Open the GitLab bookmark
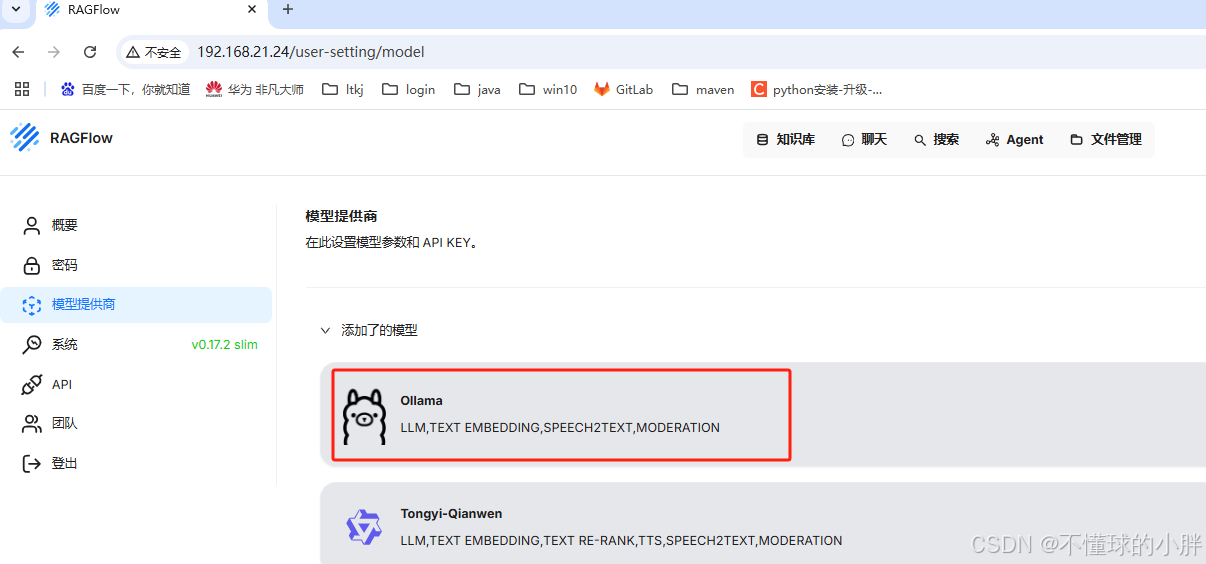 [x=623, y=89]
